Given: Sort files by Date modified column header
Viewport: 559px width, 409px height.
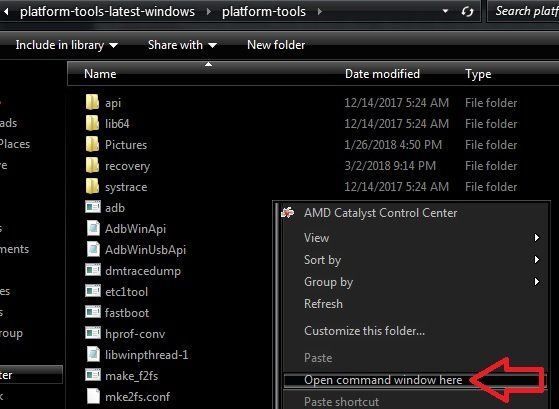Looking at the screenshot, I should coord(382,74).
